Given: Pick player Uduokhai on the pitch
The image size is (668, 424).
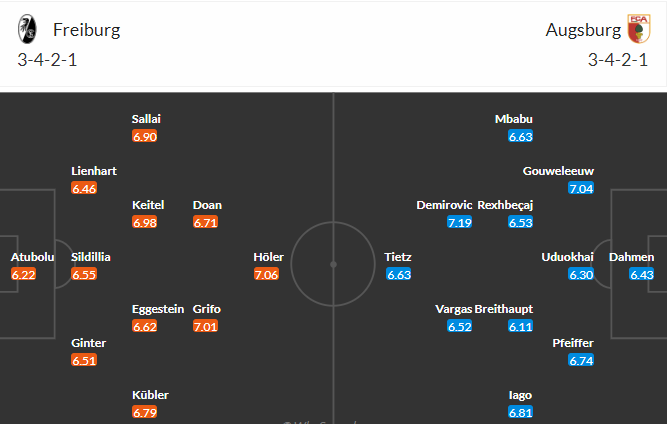Looking at the screenshot, I should [567, 257].
